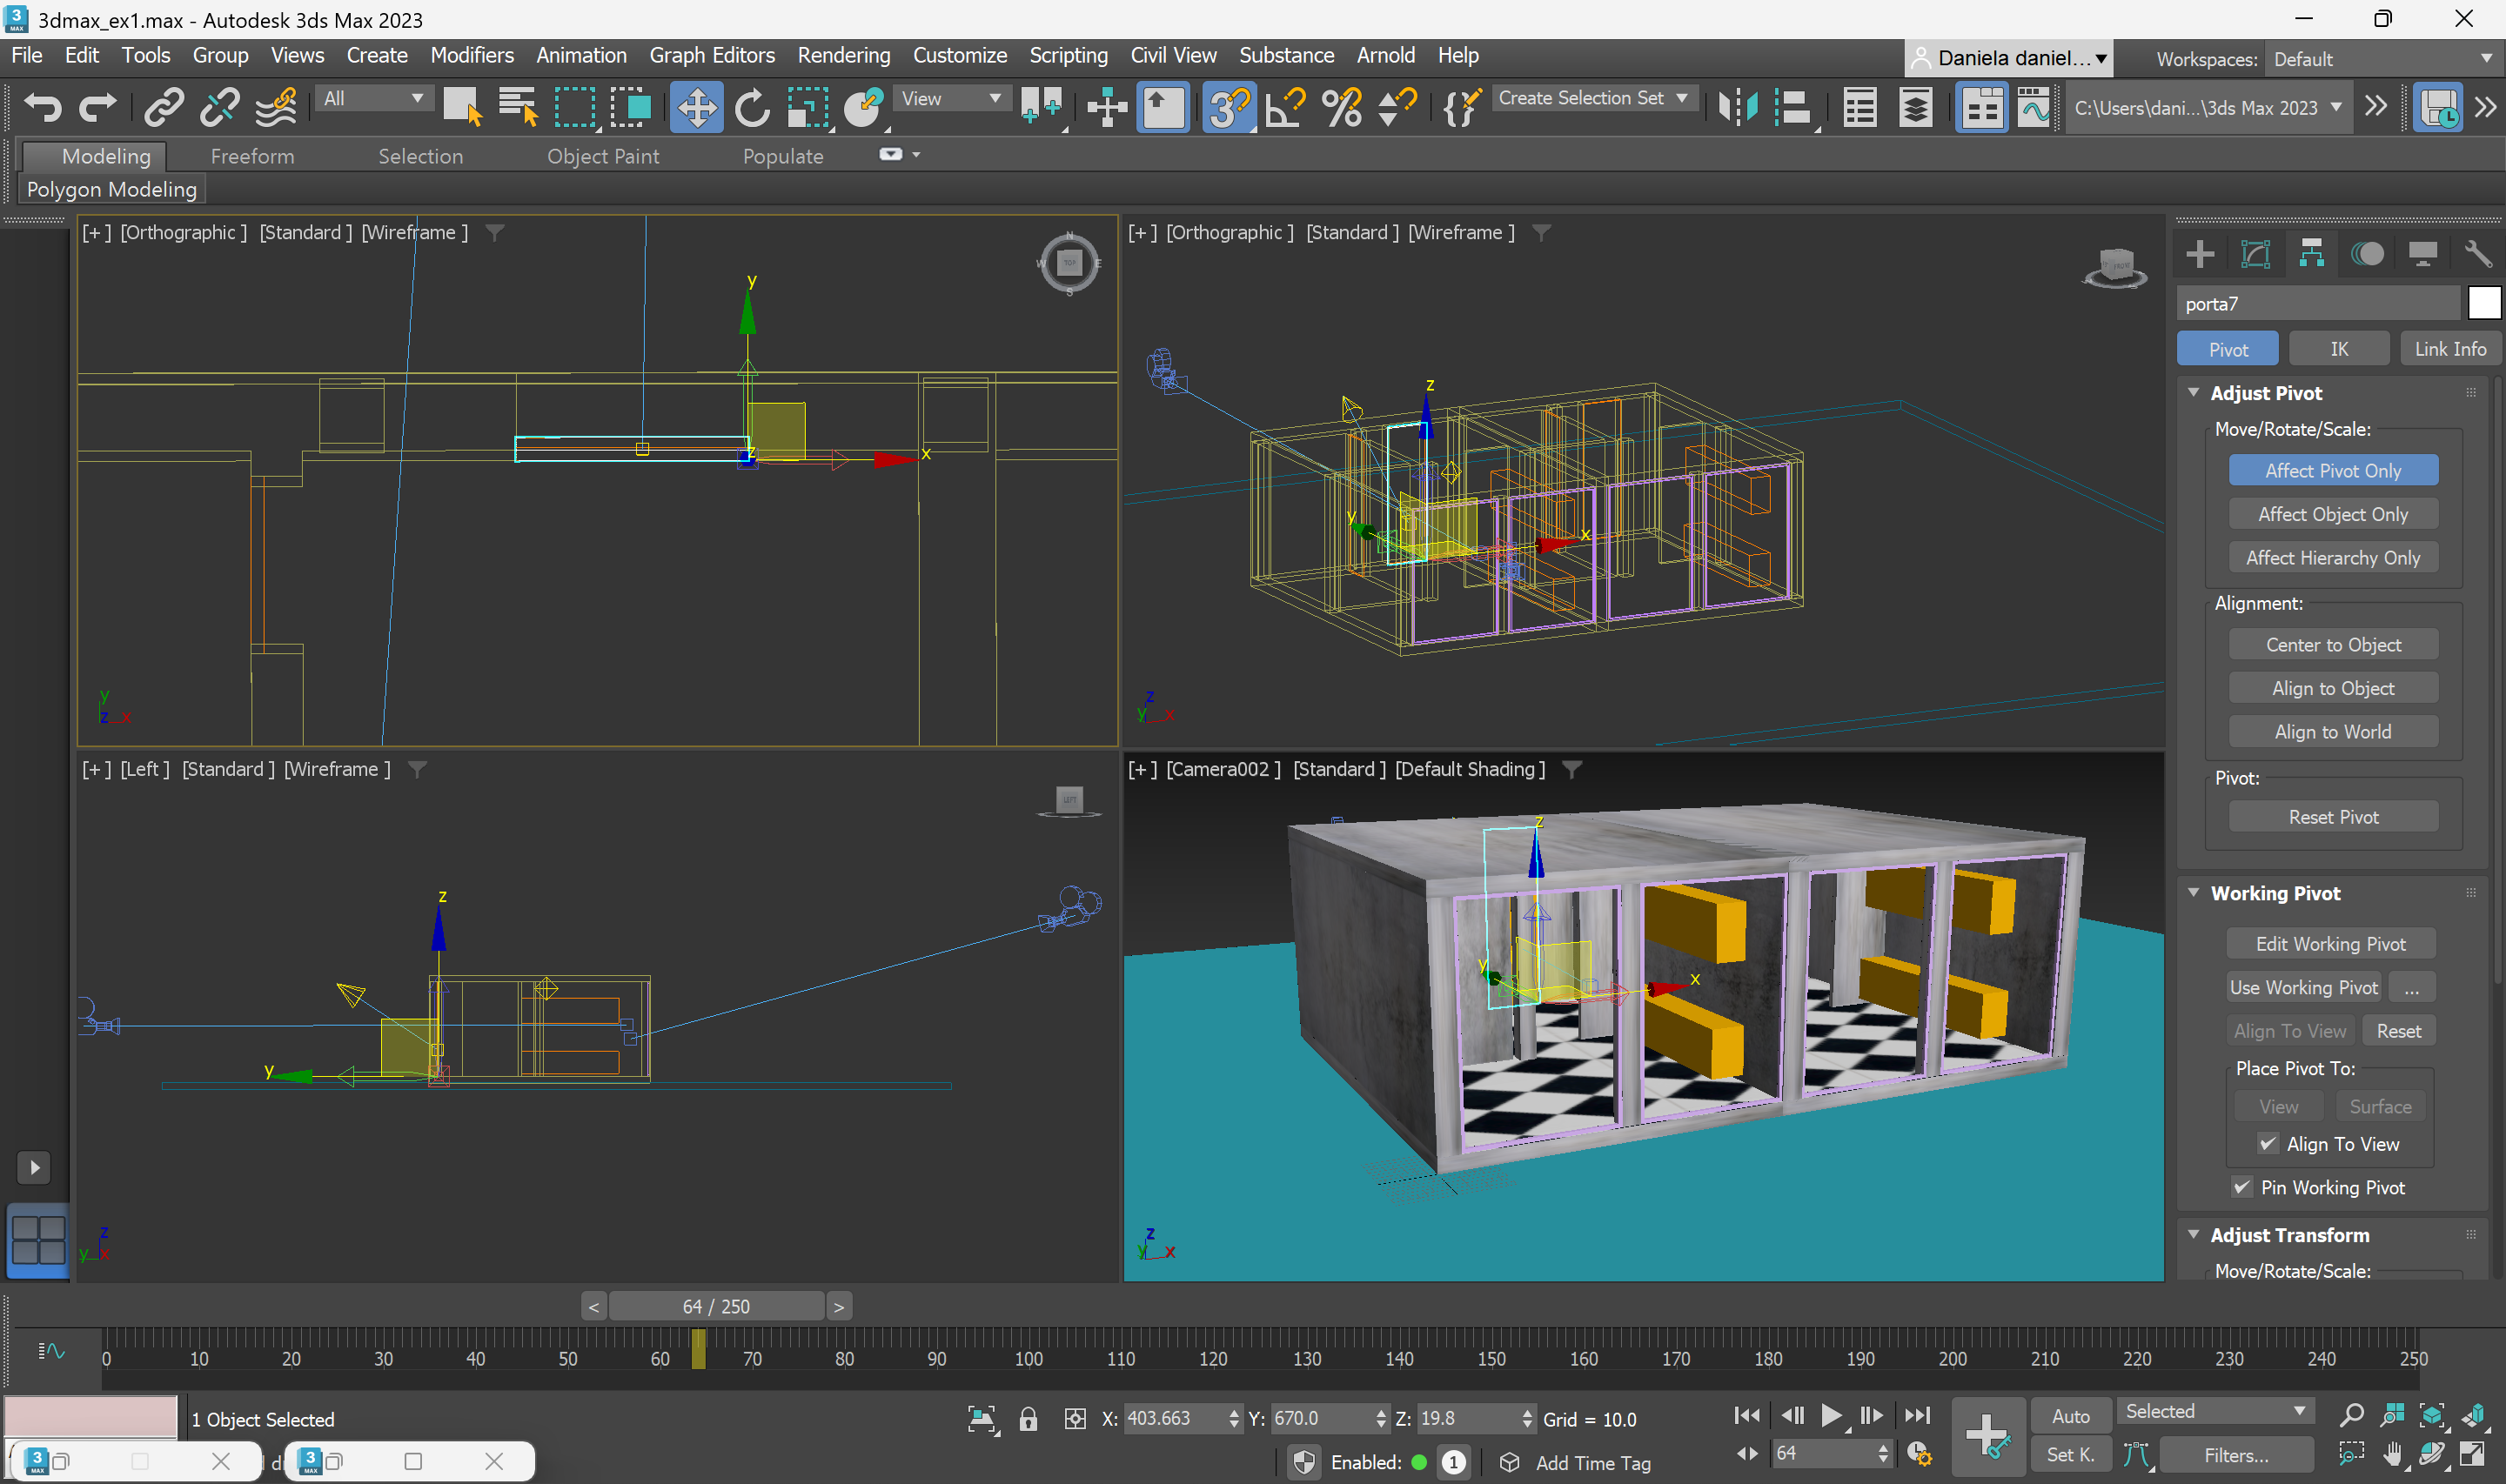Open the Create Selection Set dropdown
Viewport: 2506px width, 1484px height.
coord(1593,99)
